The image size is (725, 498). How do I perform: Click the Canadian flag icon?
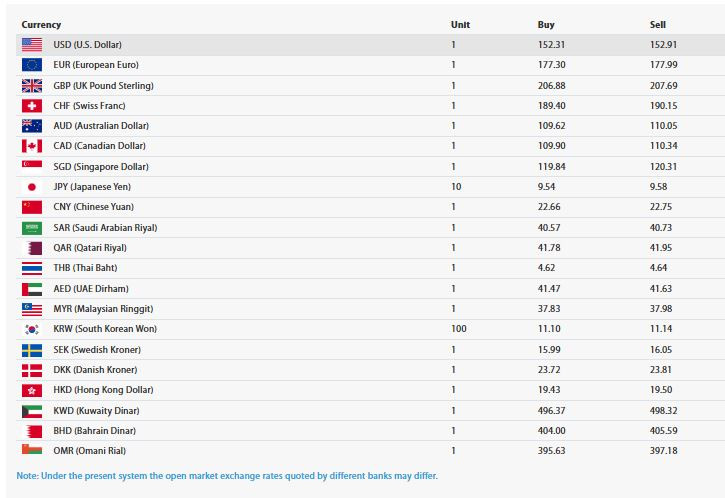click(32, 146)
